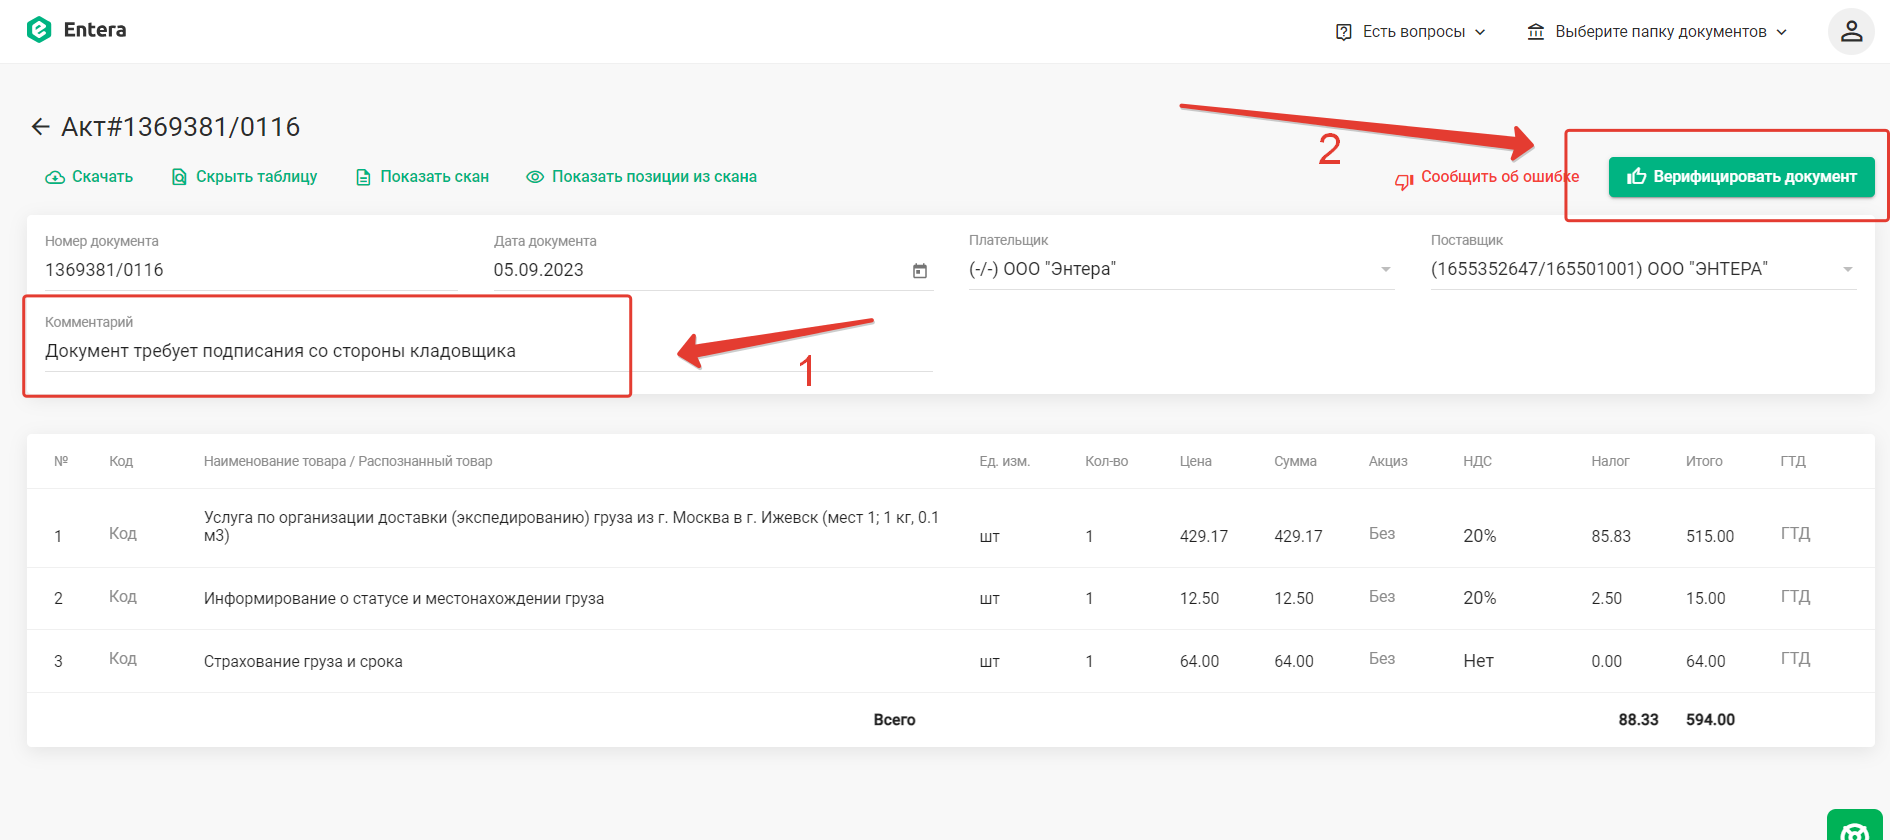This screenshot has height=840, width=1891.
Task: Click the question mark help icon
Action: [1344, 32]
